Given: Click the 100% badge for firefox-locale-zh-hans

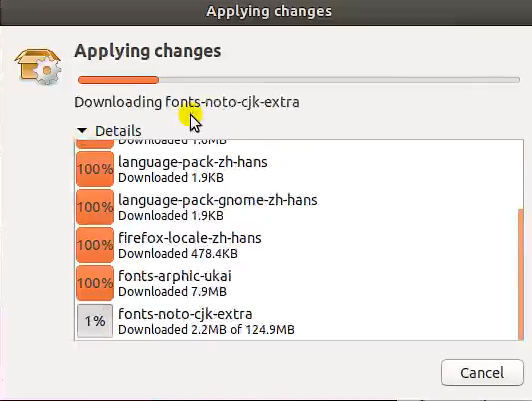Looking at the screenshot, I should click(x=95, y=245).
